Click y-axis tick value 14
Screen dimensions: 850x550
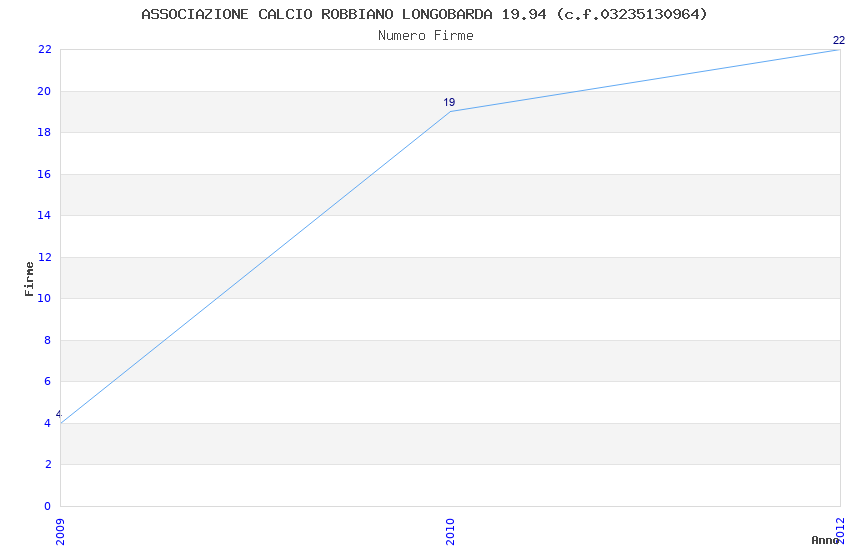coord(44,215)
